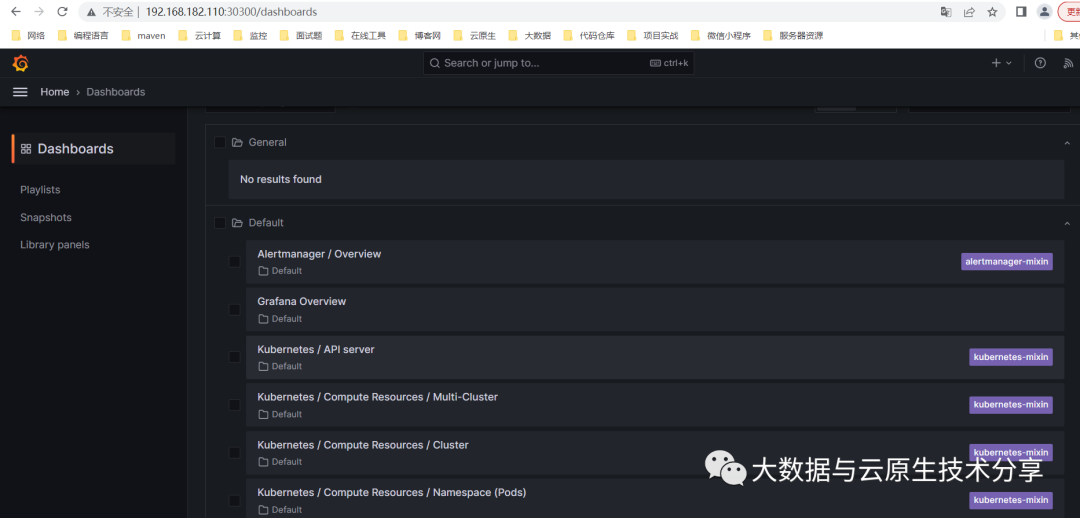Open the Playlists sidebar item
Screen dimensions: 1080x518
[x=40, y=189]
